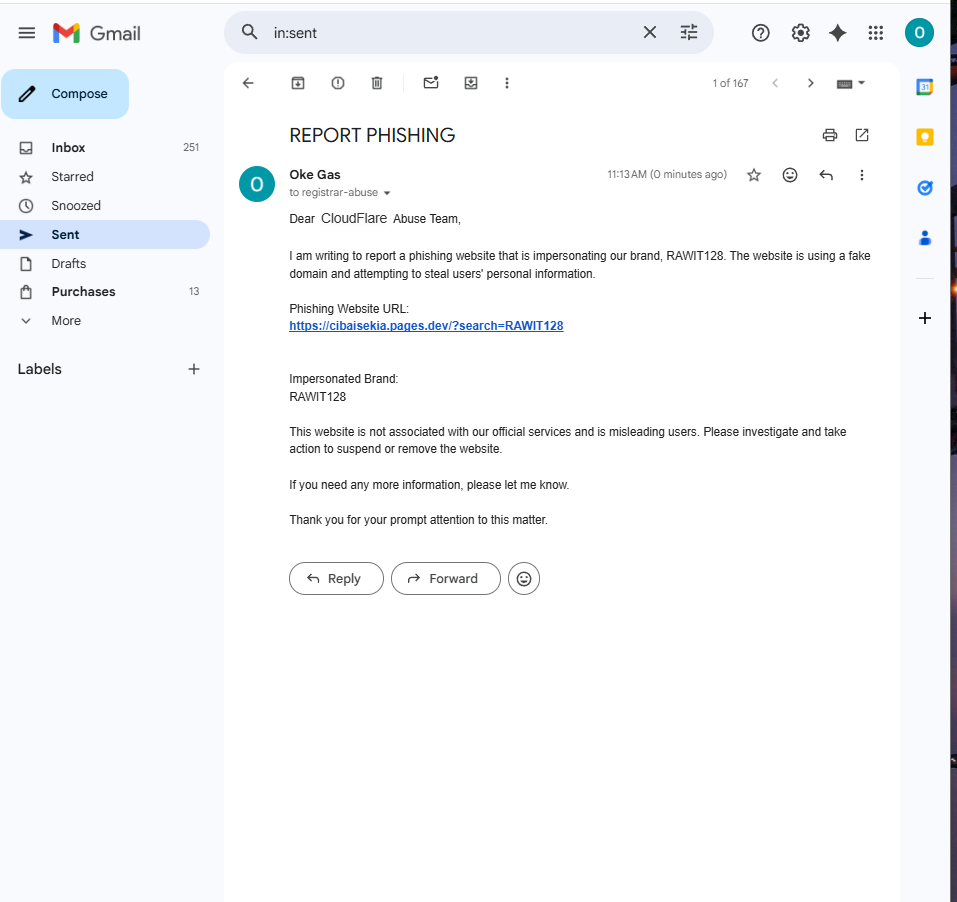Open Google Tasks side panel
The height and width of the screenshot is (902, 957).
coord(925,187)
